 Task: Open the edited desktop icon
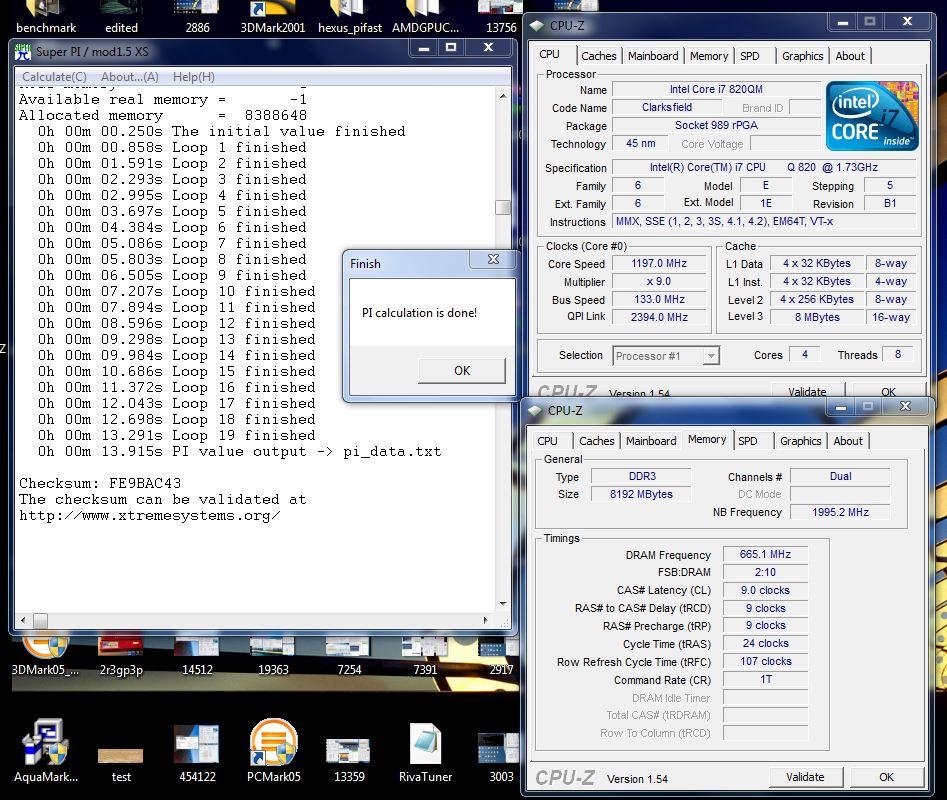point(121,18)
